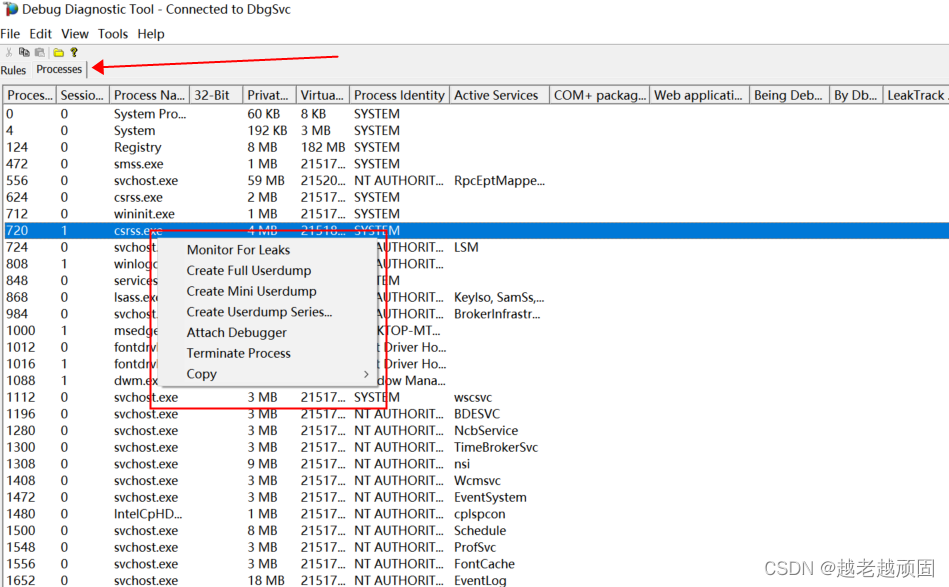Click the cplspcon service cell
Image resolution: width=949 pixels, height=587 pixels.
pos(479,514)
